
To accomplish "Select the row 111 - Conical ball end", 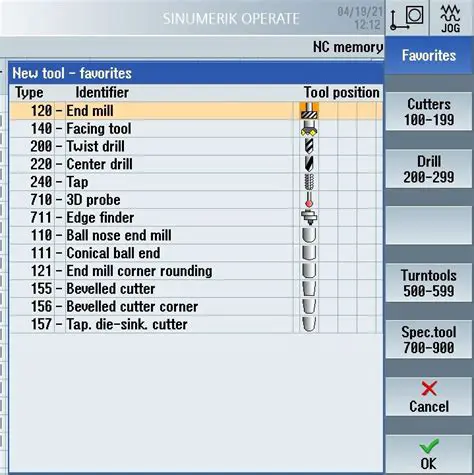I will pyautogui.click(x=196, y=253).
